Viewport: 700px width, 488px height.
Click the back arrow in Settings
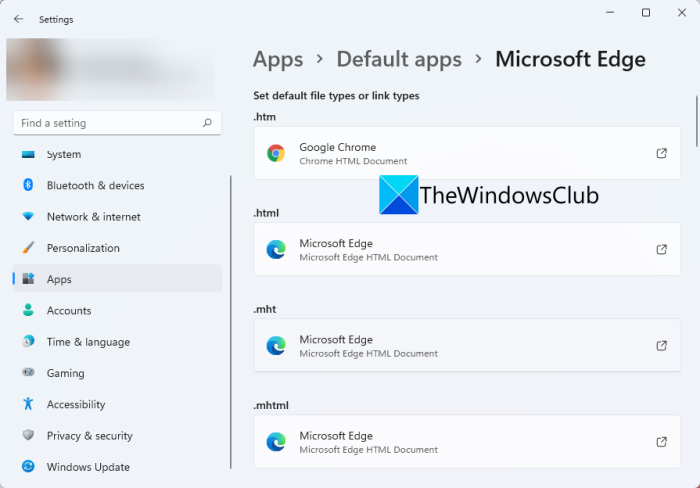[18, 19]
